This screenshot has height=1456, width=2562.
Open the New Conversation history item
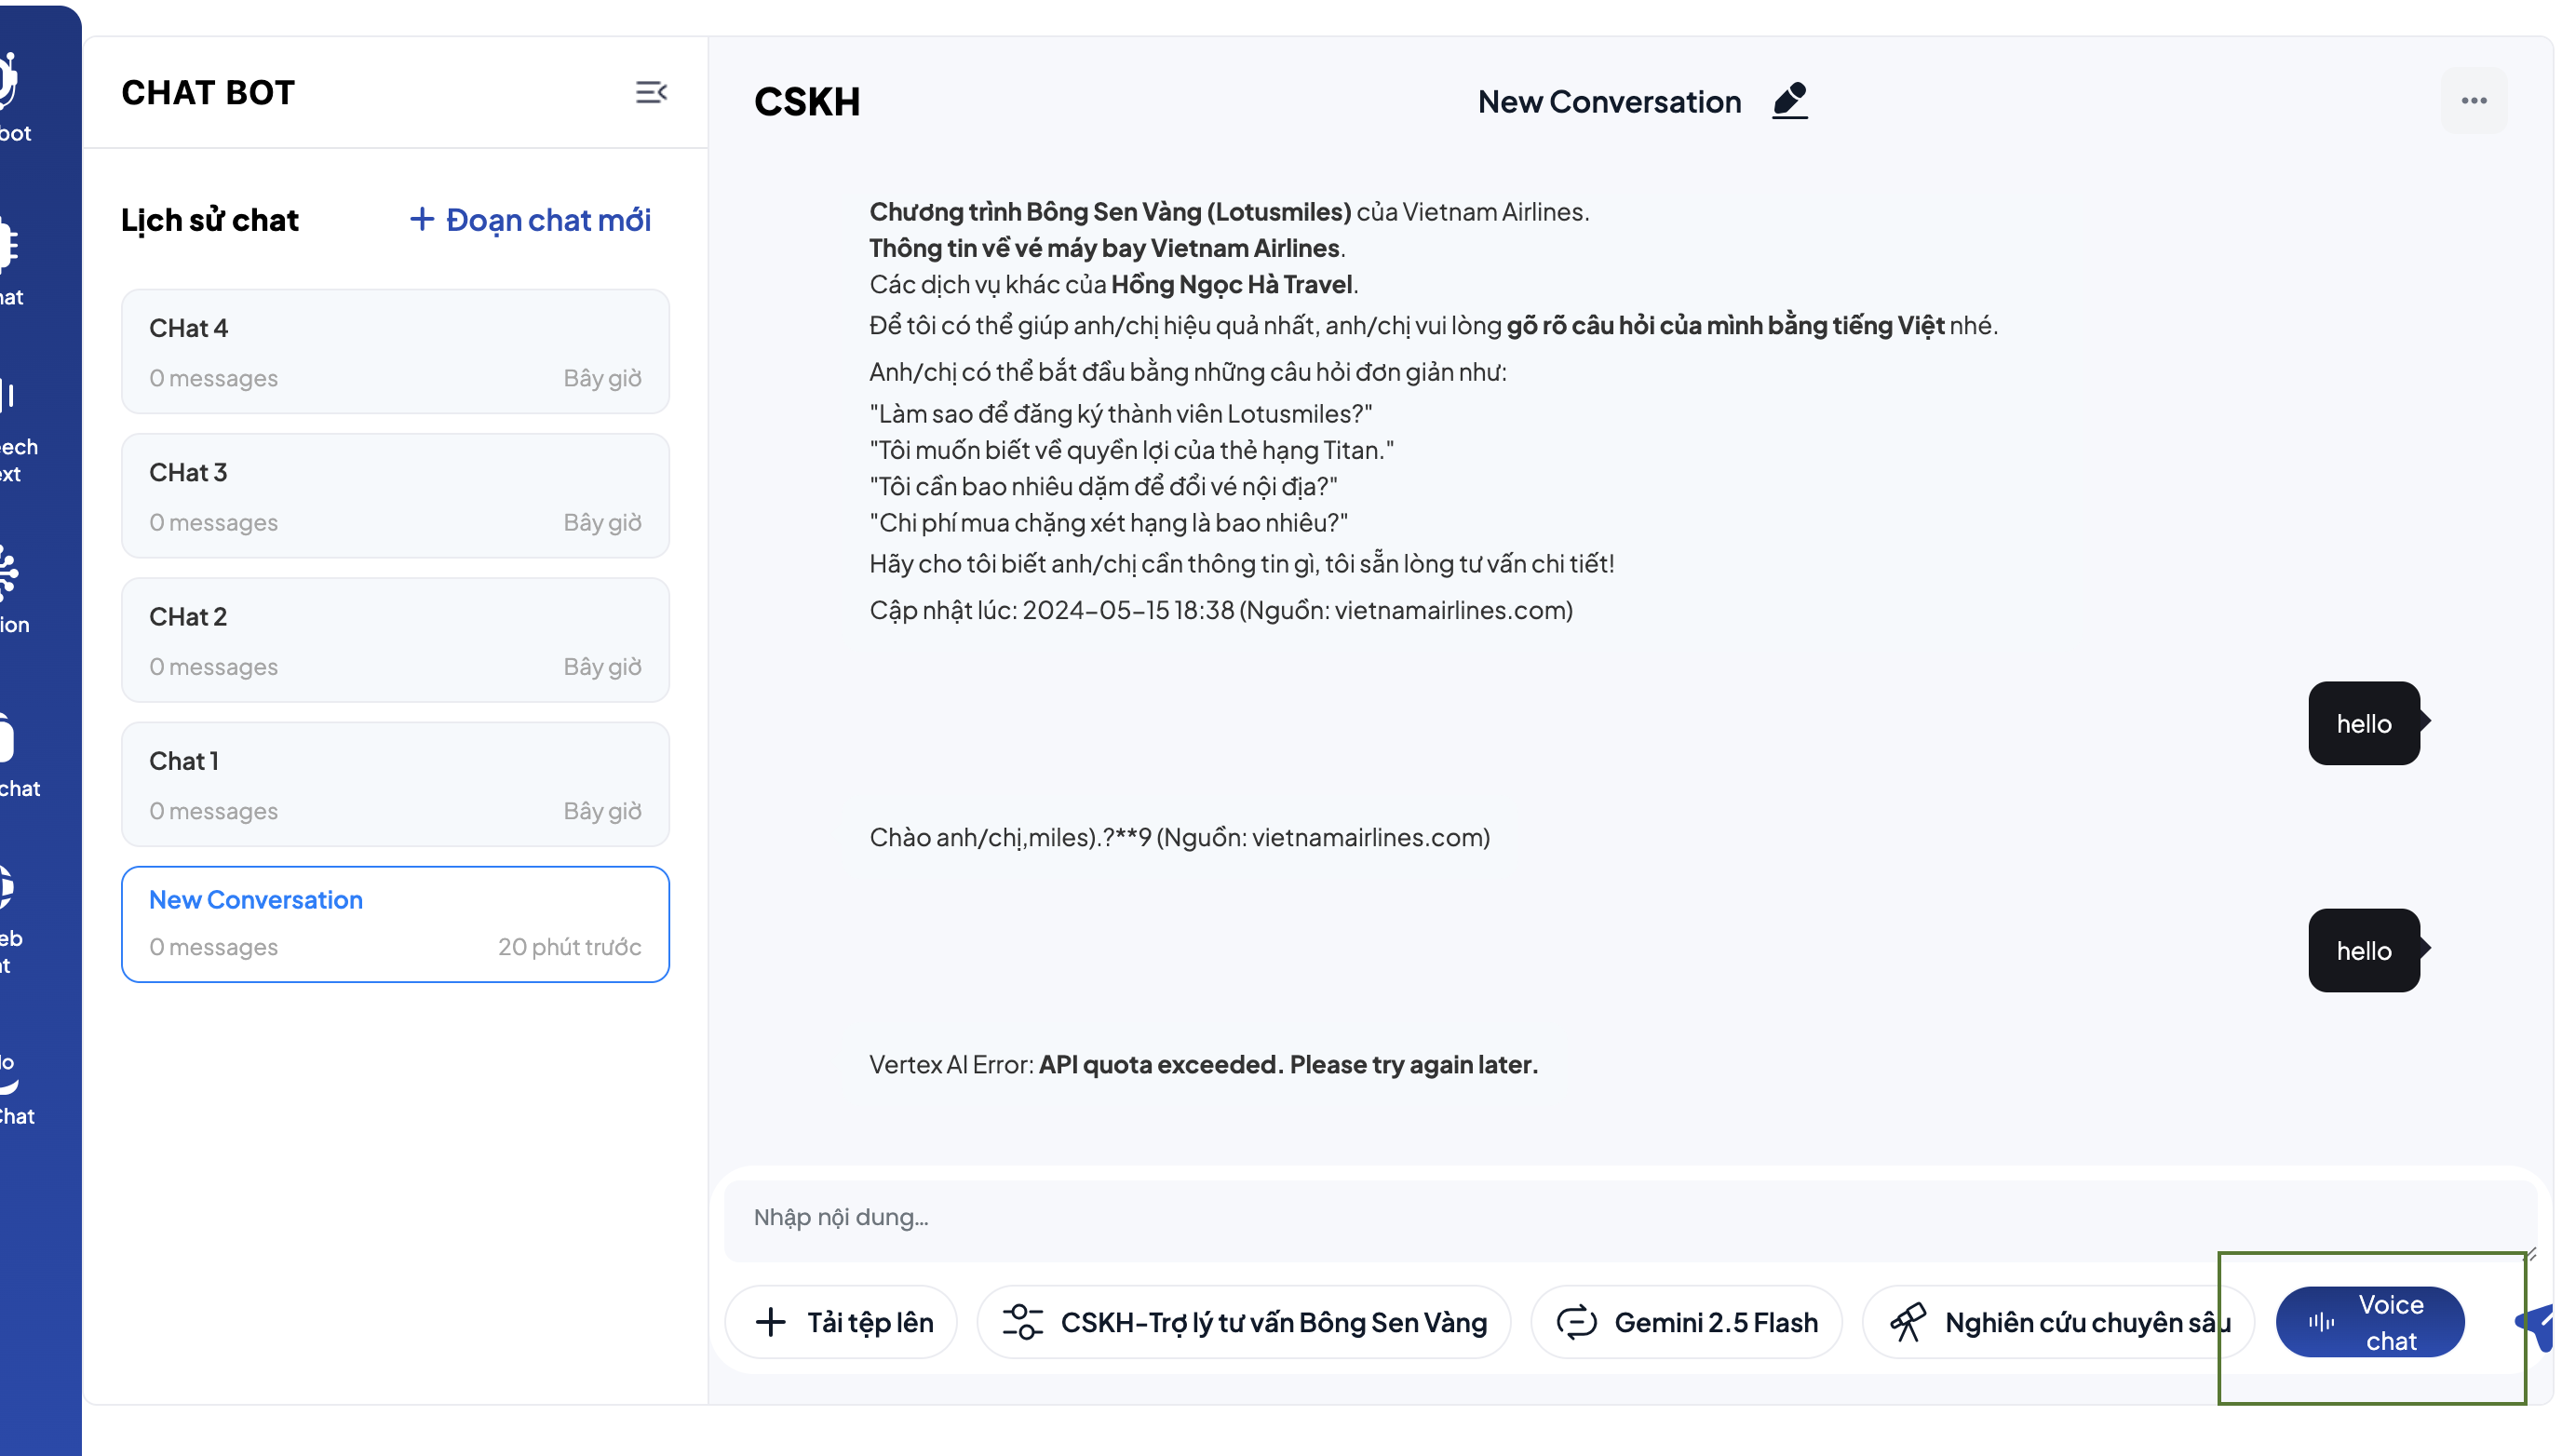pyautogui.click(x=395, y=923)
